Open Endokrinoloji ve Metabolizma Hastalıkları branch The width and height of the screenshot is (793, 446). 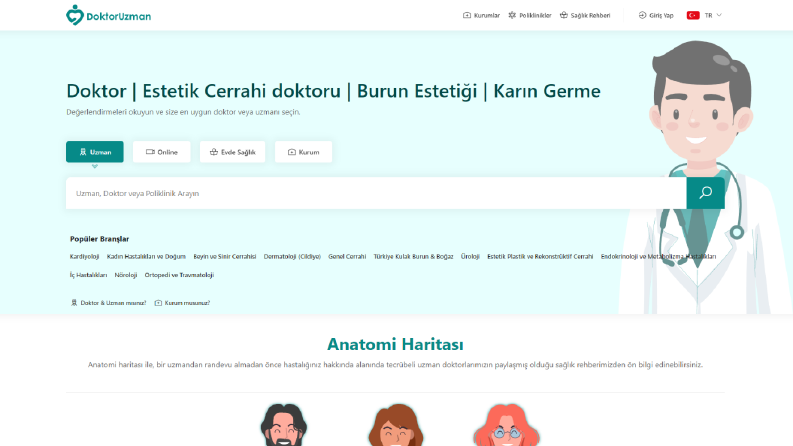tap(658, 256)
